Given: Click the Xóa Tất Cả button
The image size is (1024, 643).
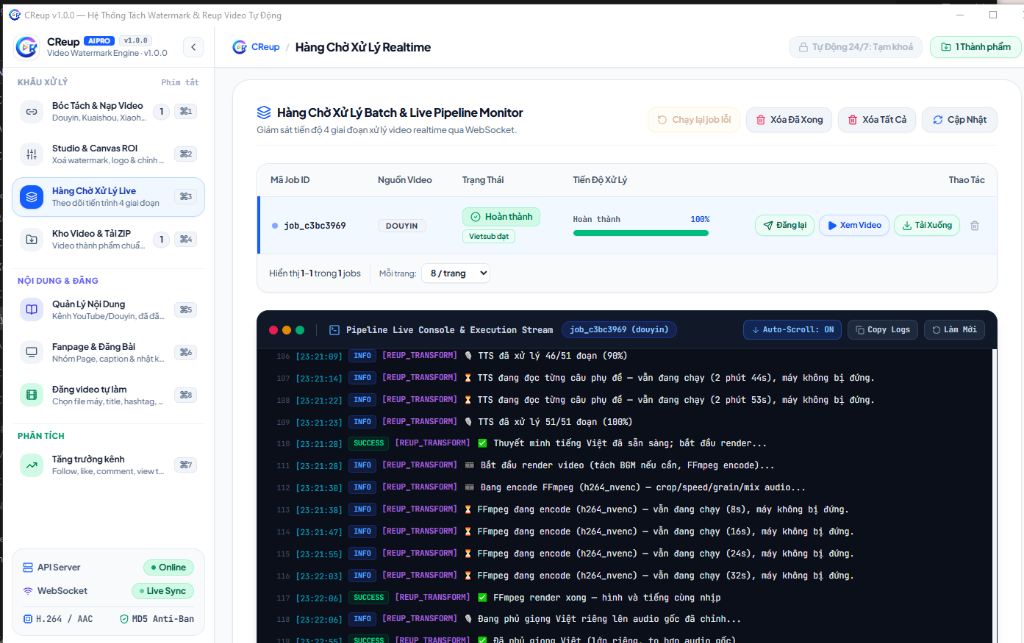Looking at the screenshot, I should pos(877,119).
